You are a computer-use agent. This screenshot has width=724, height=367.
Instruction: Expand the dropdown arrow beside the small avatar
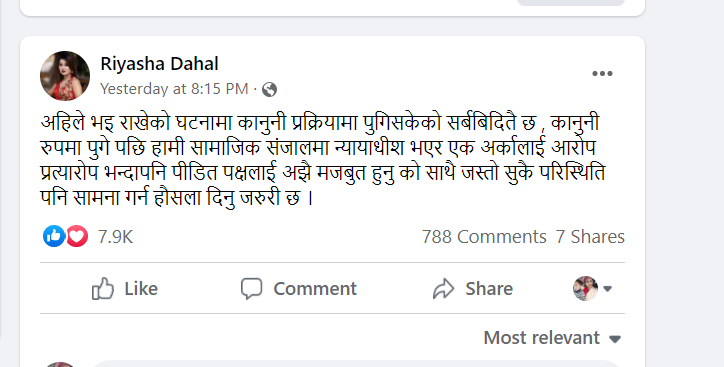coord(608,289)
